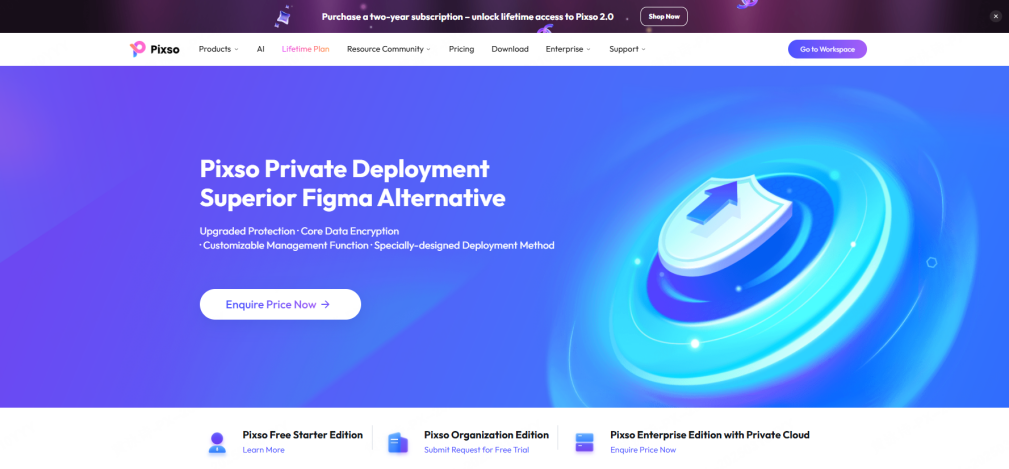The width and height of the screenshot is (1009, 469).
Task: Click the Pixso Organization Edition title
Action: pos(486,435)
